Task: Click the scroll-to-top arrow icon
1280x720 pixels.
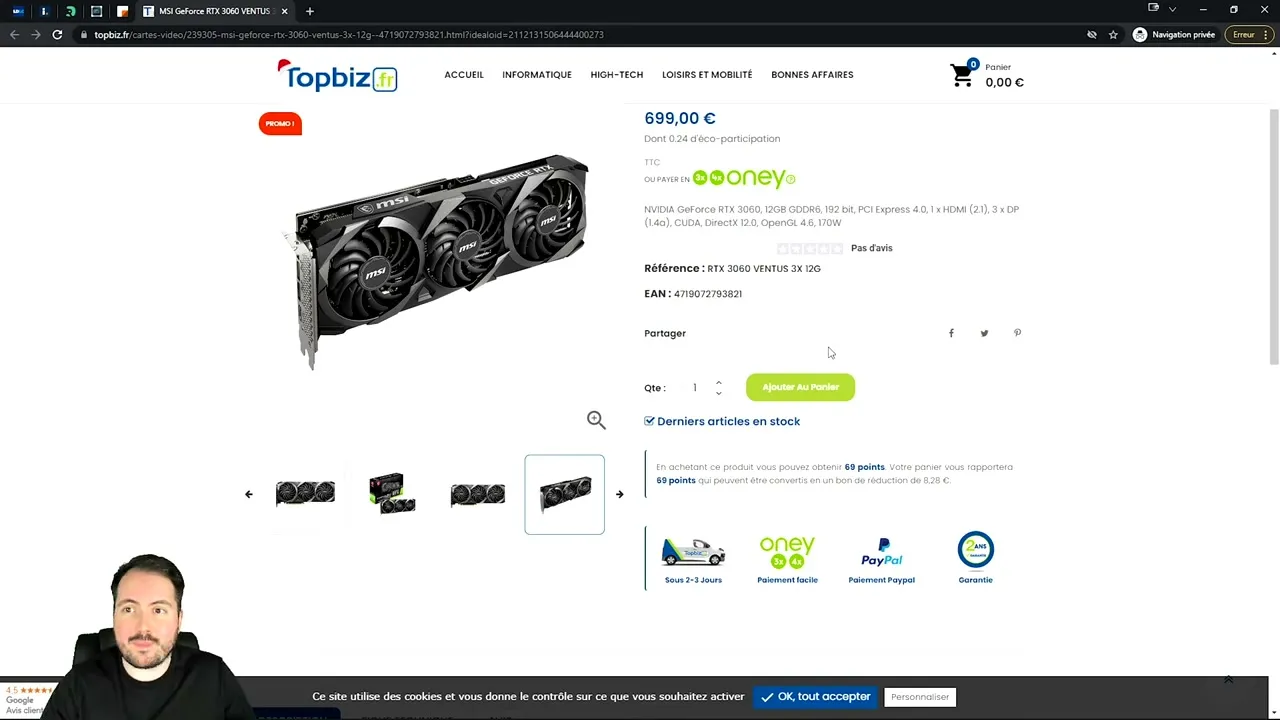Action: (1228, 680)
